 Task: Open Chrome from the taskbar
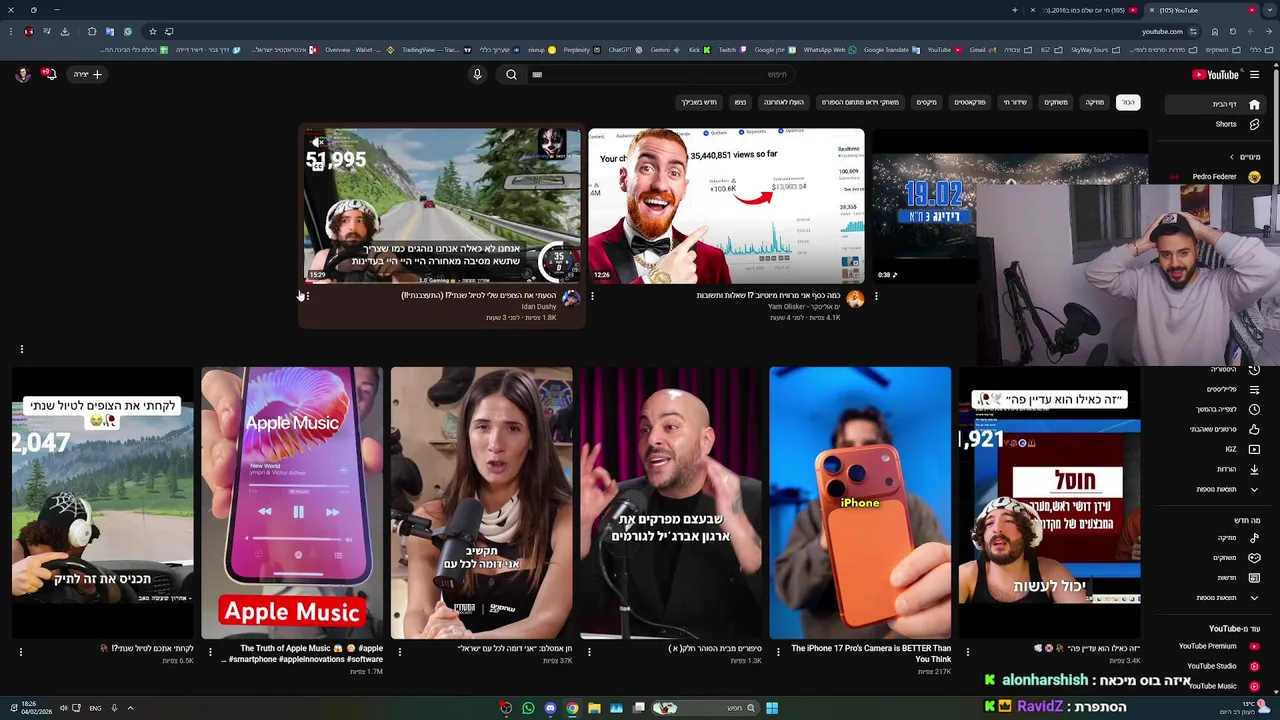coord(572,708)
